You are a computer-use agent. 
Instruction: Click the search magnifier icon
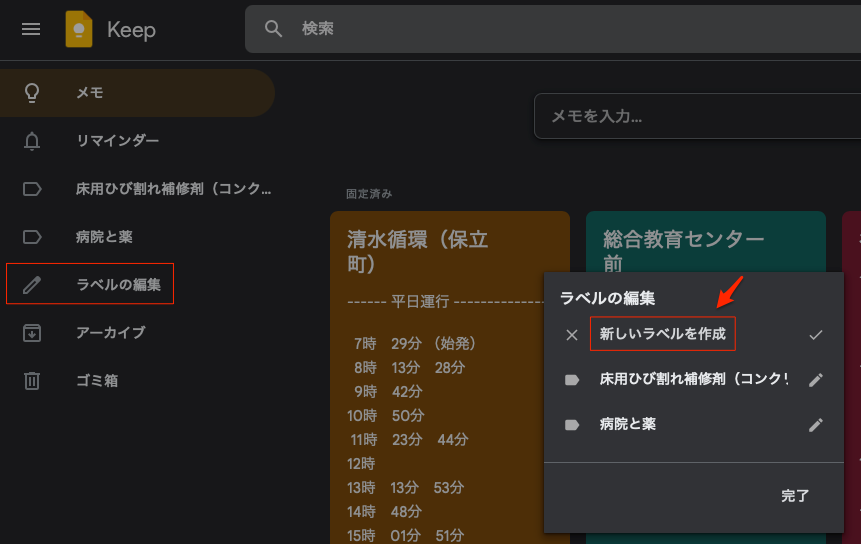tap(273, 29)
